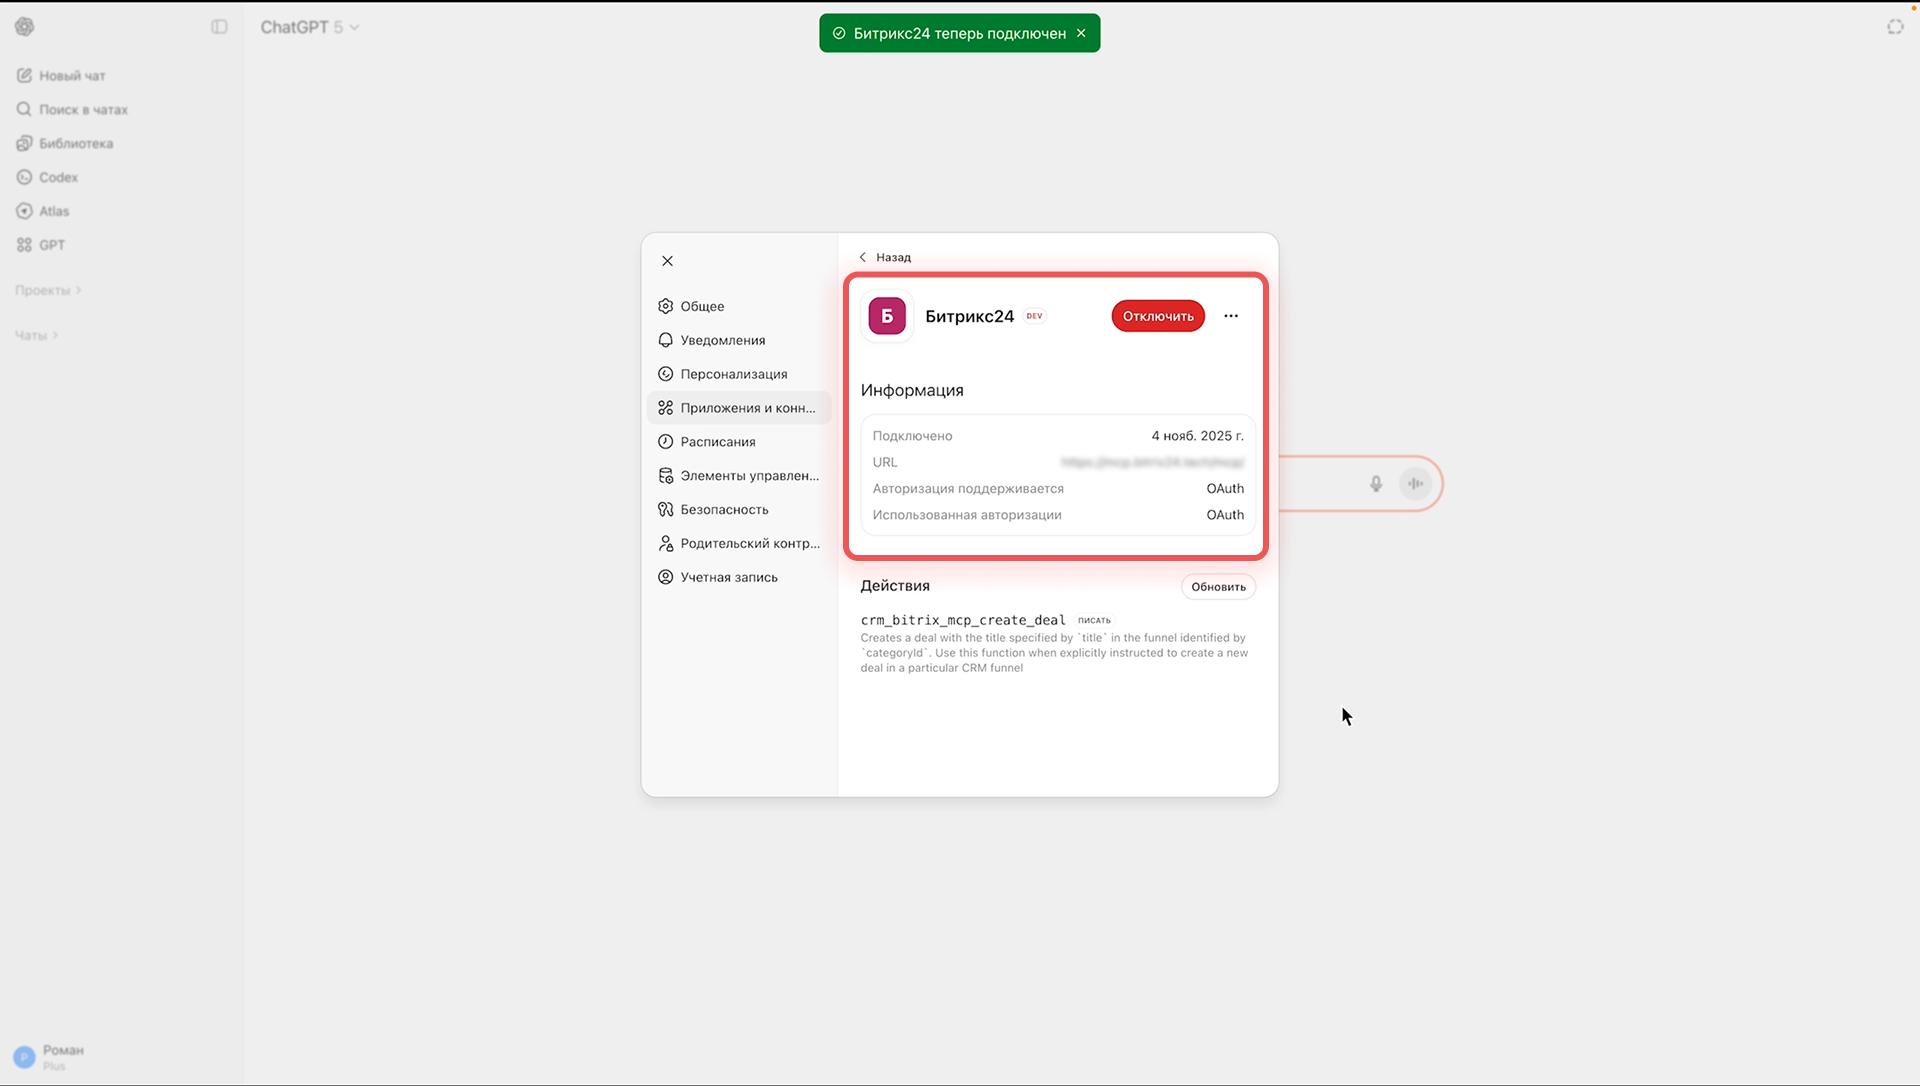Image resolution: width=1920 pixels, height=1086 pixels.
Task: Dismiss the Битрикс24 connected notification
Action: tap(1081, 33)
